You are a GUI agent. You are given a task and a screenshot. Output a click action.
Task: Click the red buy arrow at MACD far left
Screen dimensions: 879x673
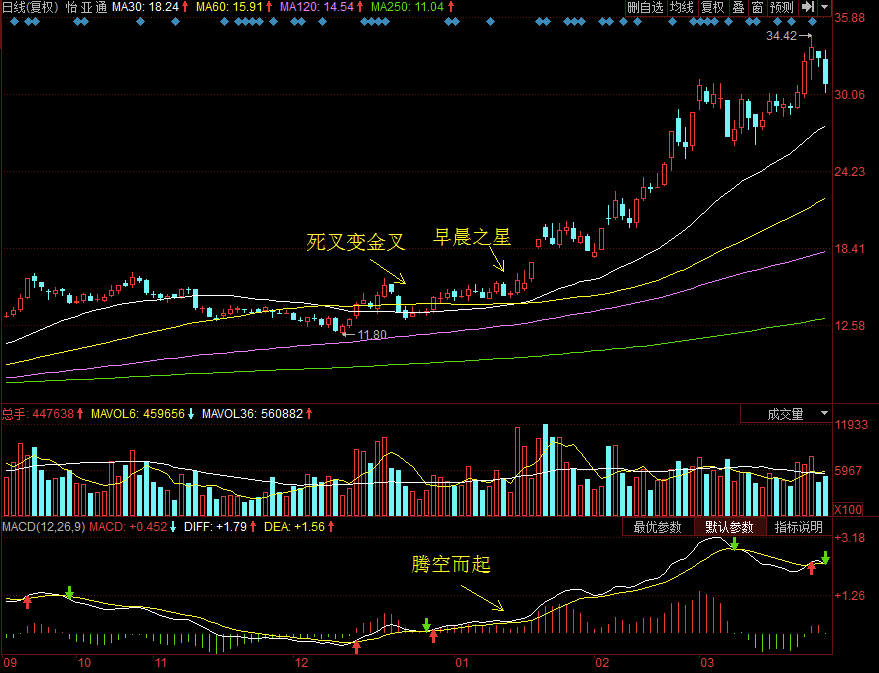pos(28,603)
